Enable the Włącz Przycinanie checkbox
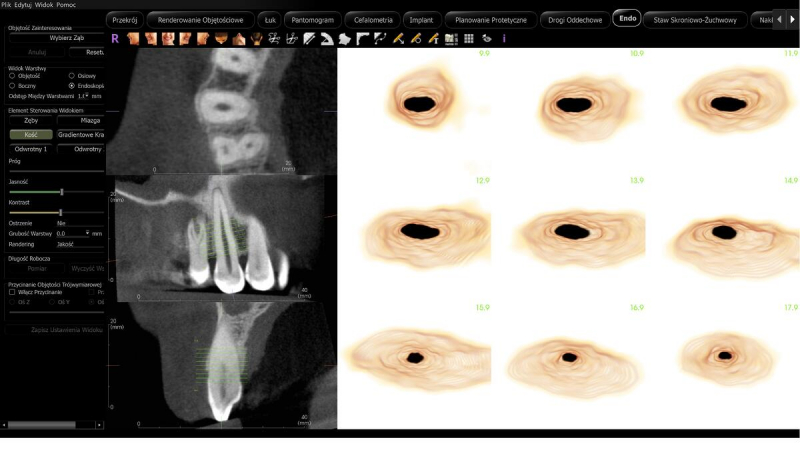 click(12, 292)
